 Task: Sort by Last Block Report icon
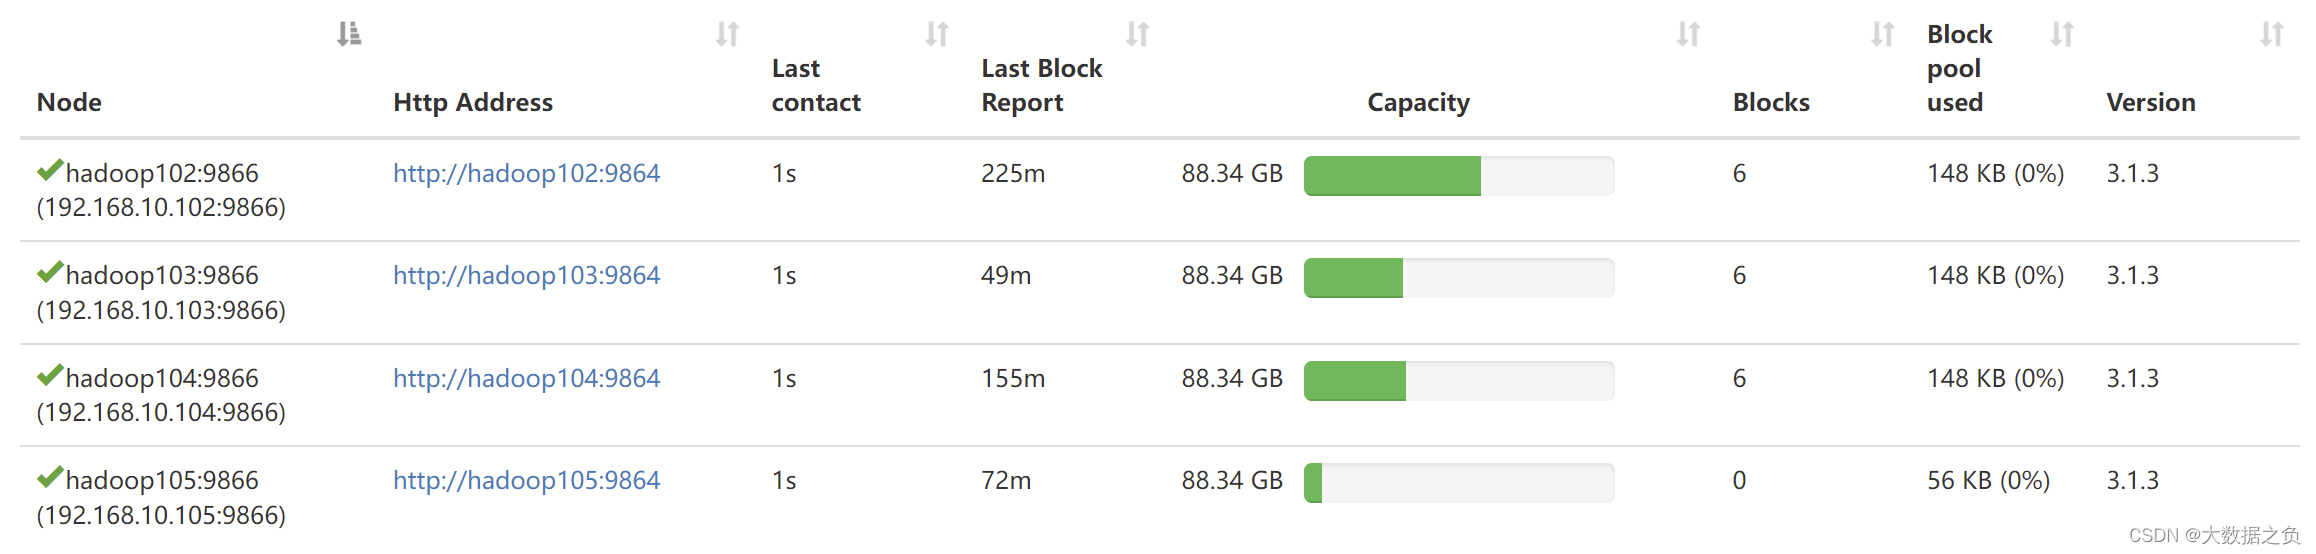pyautogui.click(x=1137, y=34)
